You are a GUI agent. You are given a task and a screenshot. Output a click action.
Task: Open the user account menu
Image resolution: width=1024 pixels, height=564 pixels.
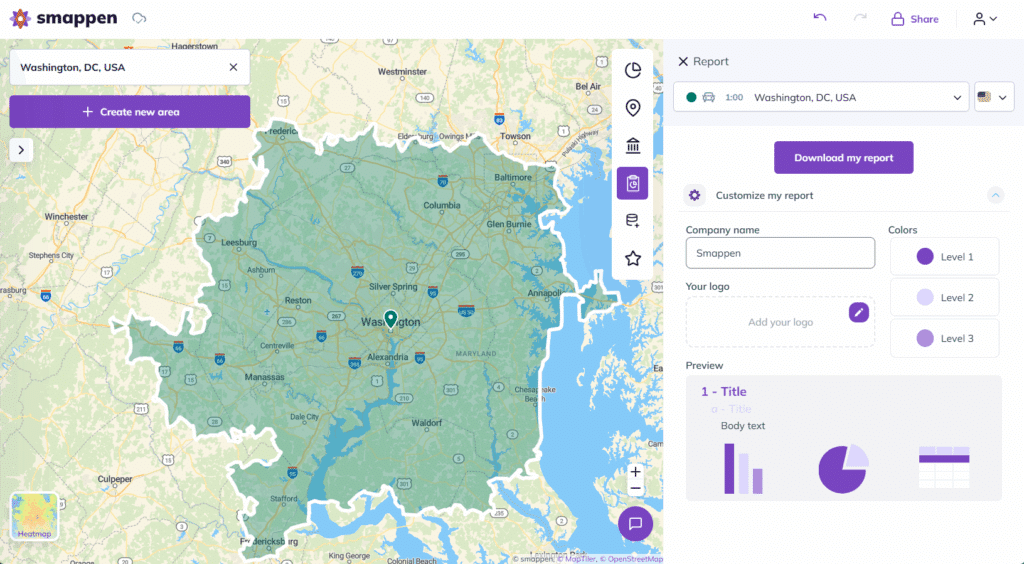985,19
